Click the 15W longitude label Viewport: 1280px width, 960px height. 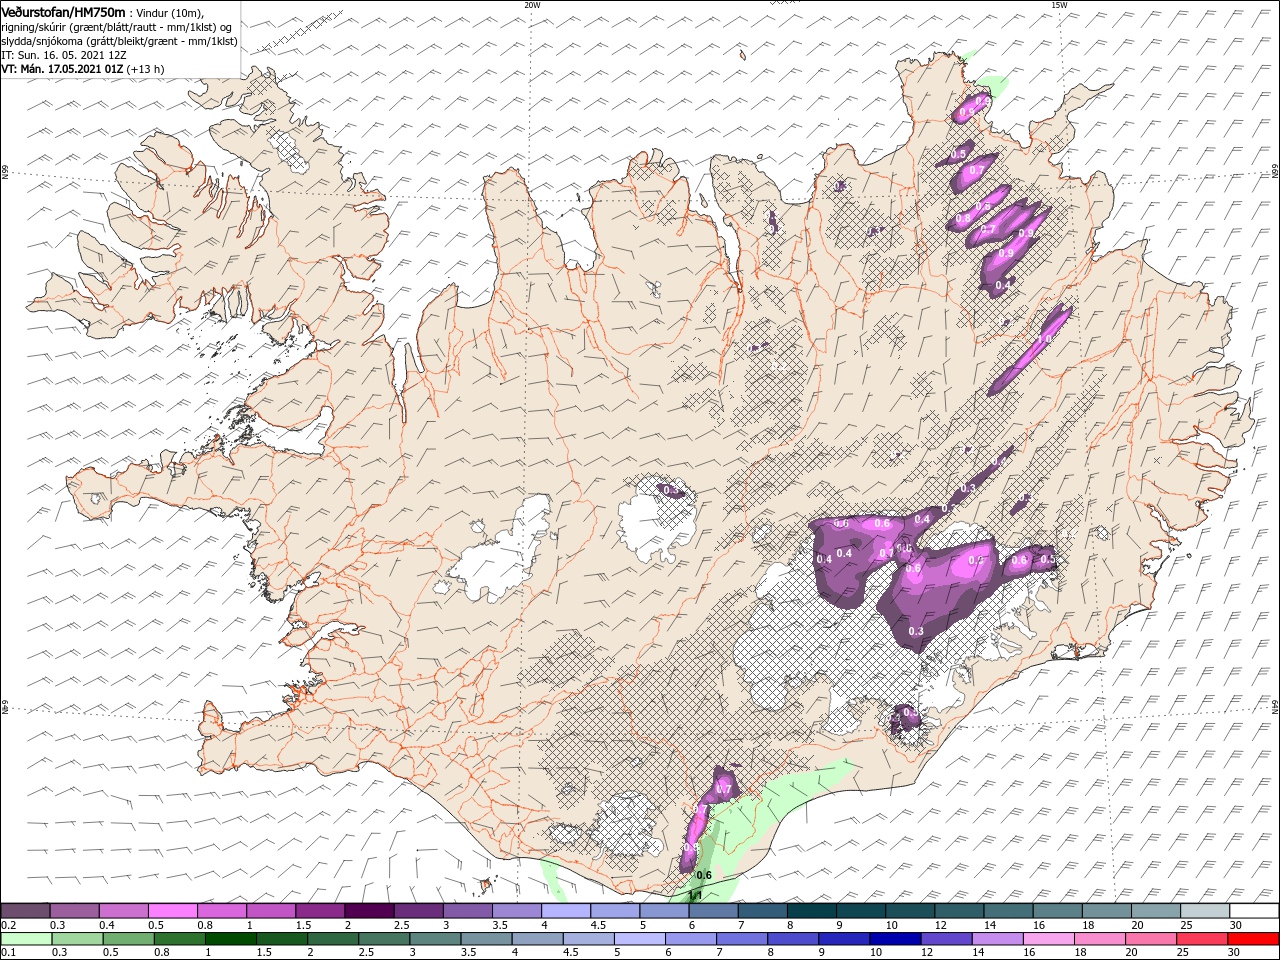click(x=1059, y=4)
